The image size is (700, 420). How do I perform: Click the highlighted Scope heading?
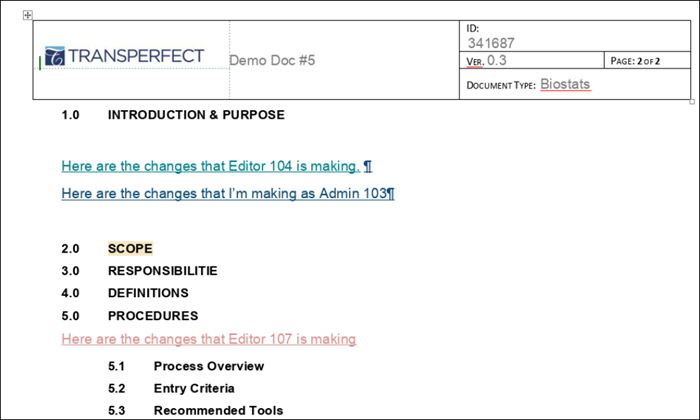point(130,248)
